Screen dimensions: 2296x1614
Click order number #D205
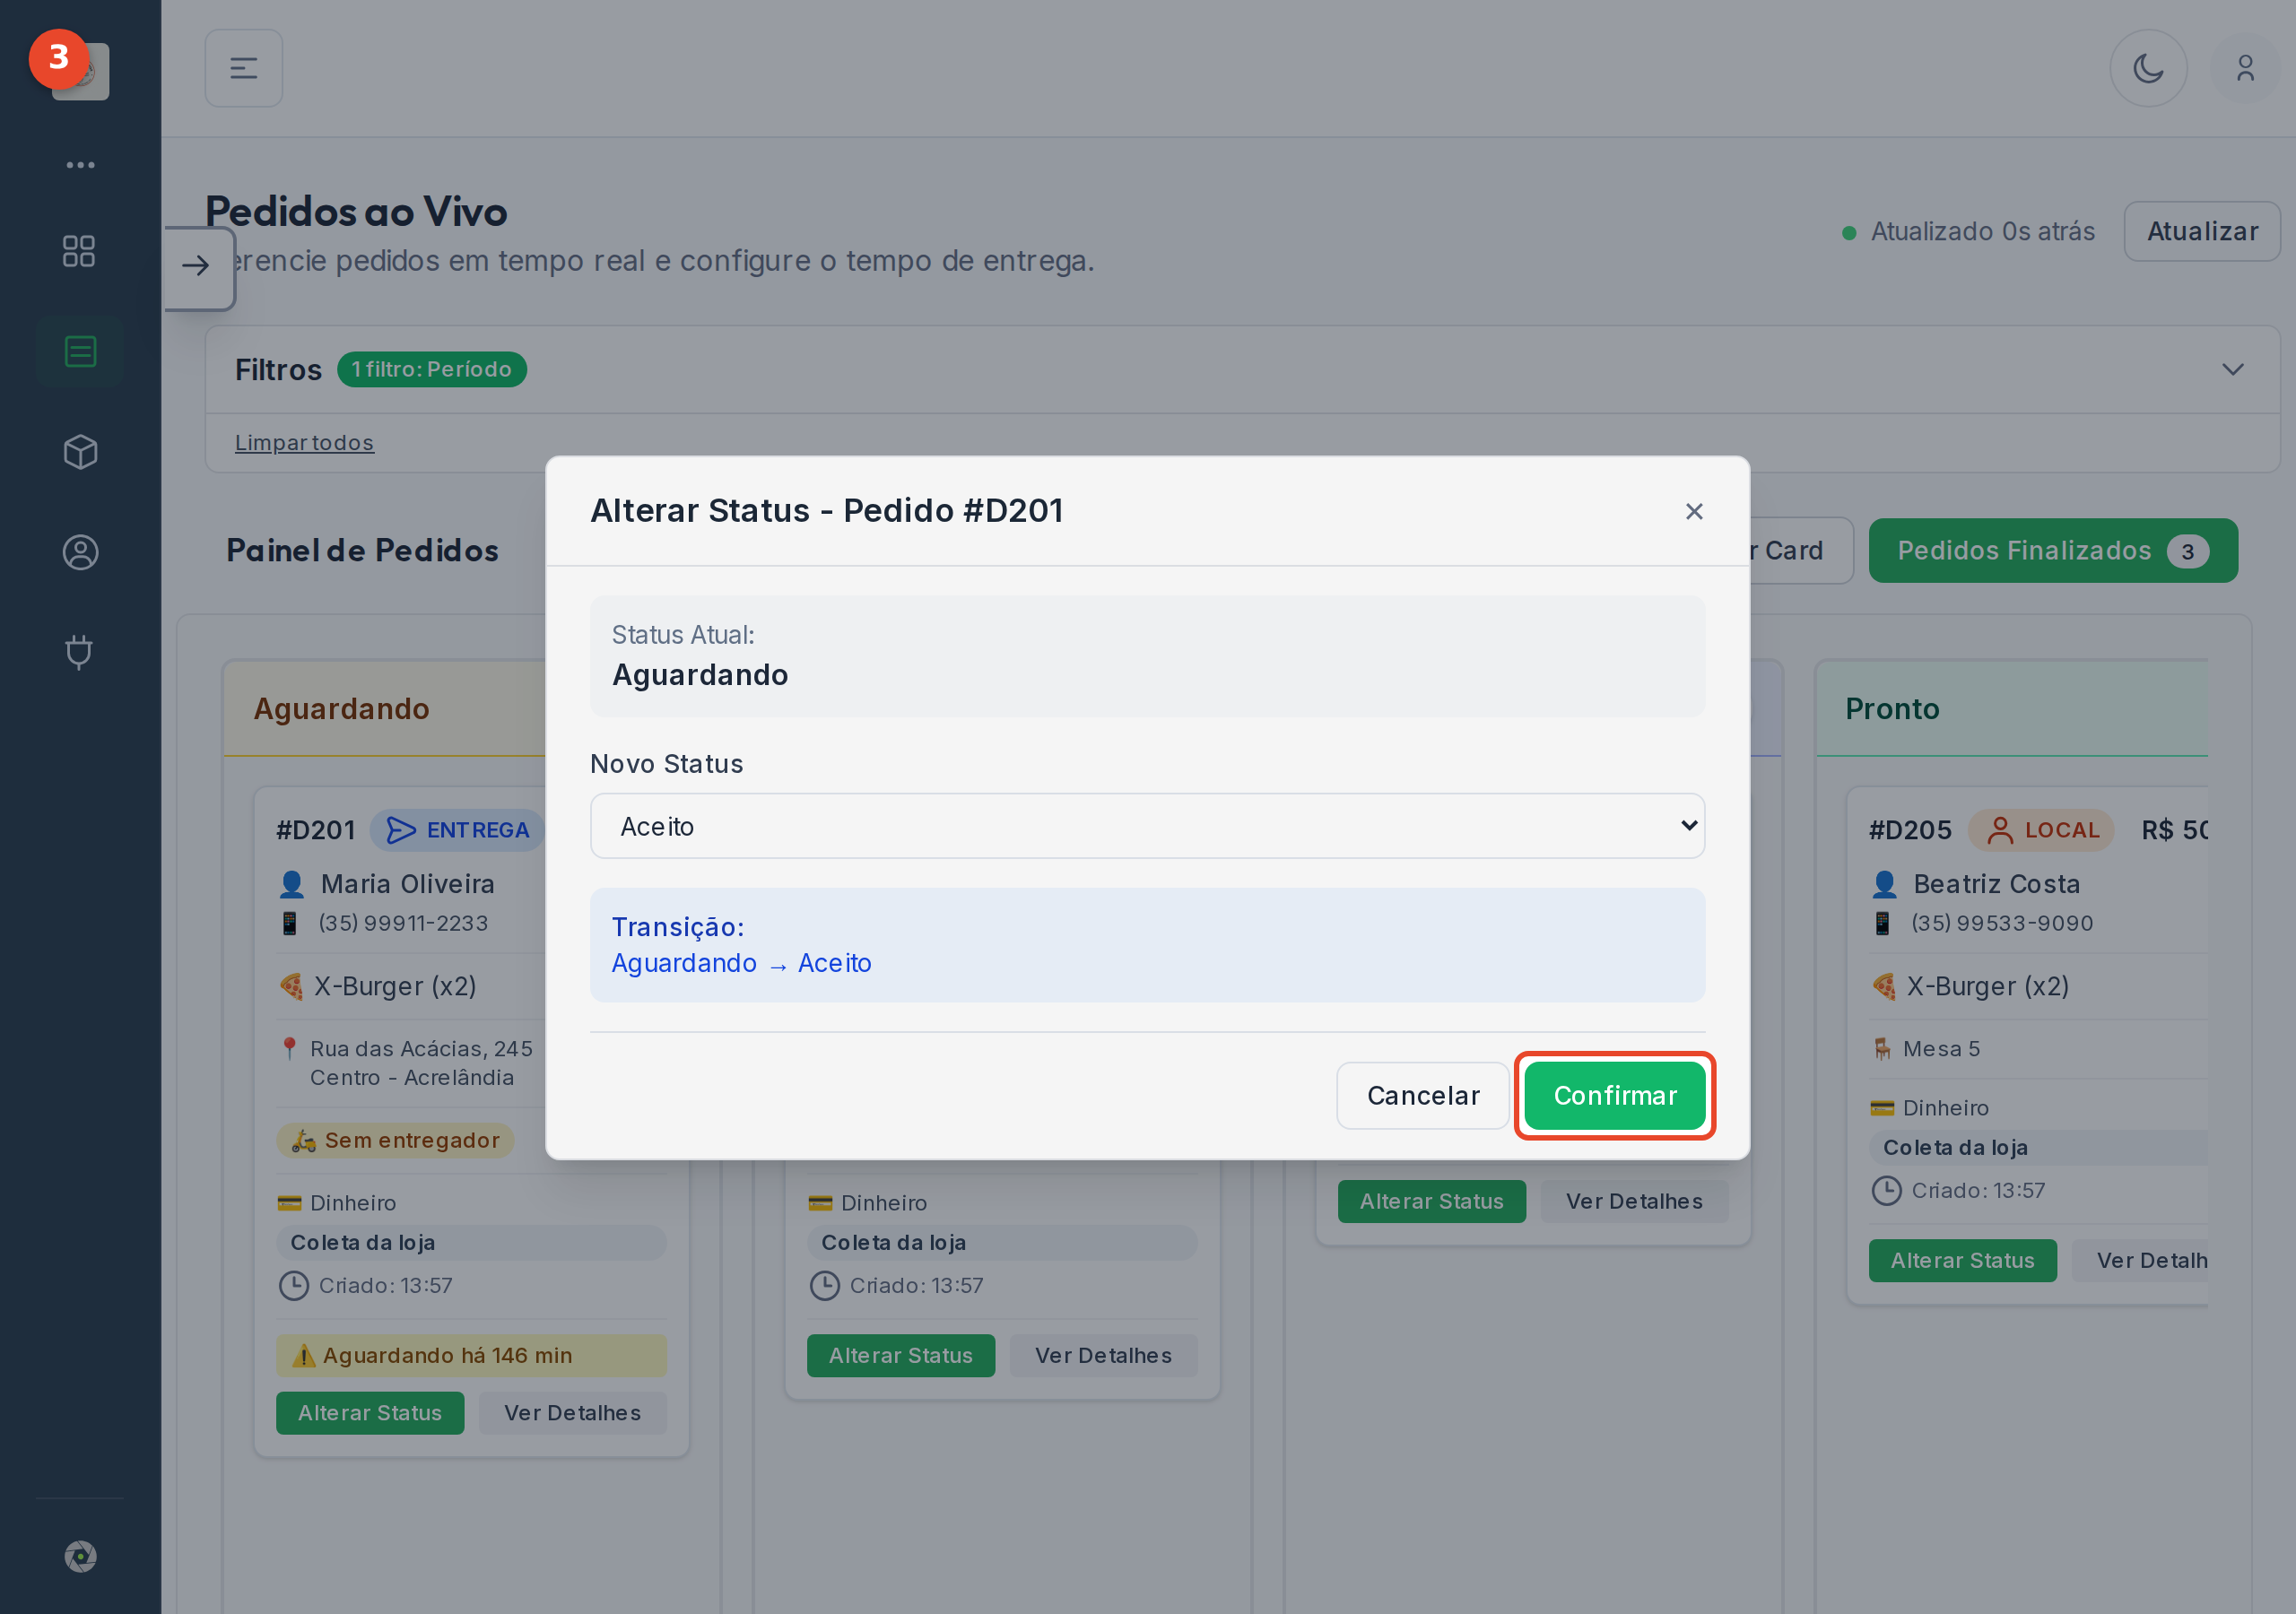pyautogui.click(x=1910, y=830)
